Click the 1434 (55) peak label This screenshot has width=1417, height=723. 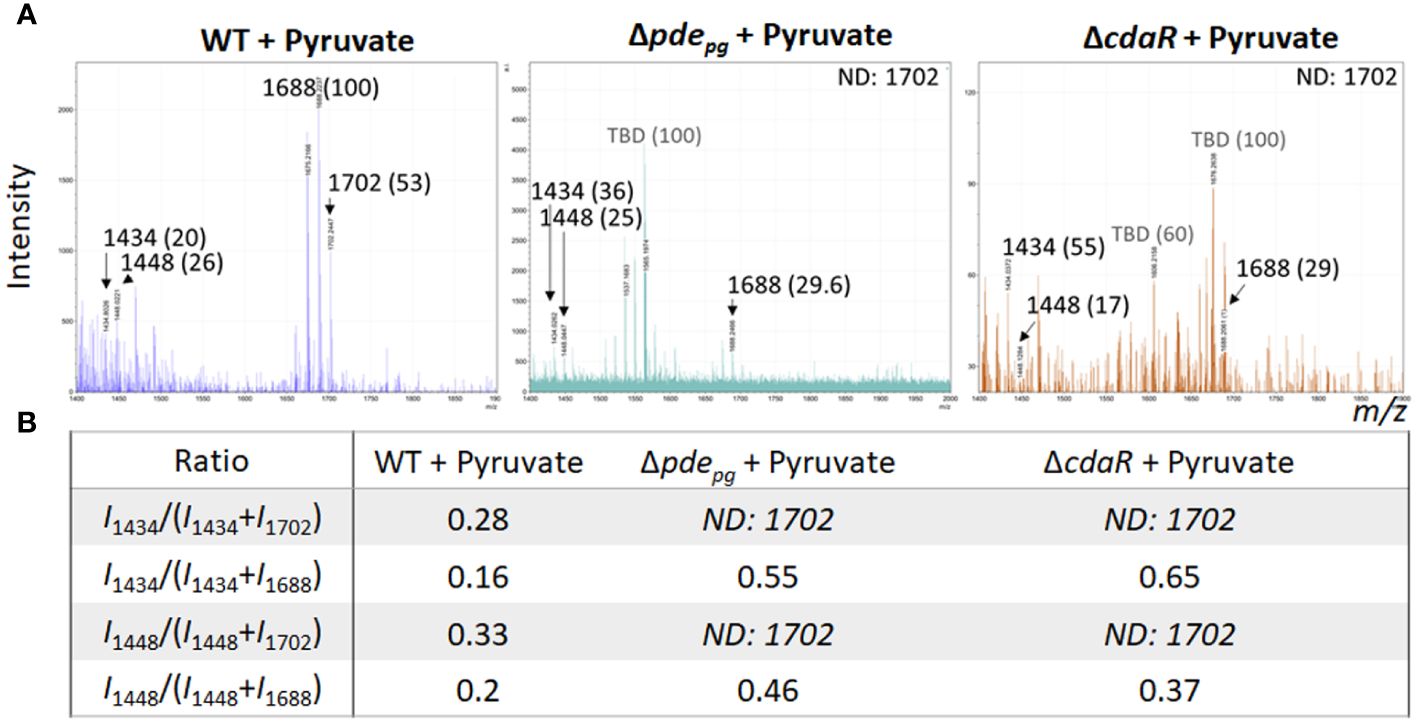[x=1053, y=247]
